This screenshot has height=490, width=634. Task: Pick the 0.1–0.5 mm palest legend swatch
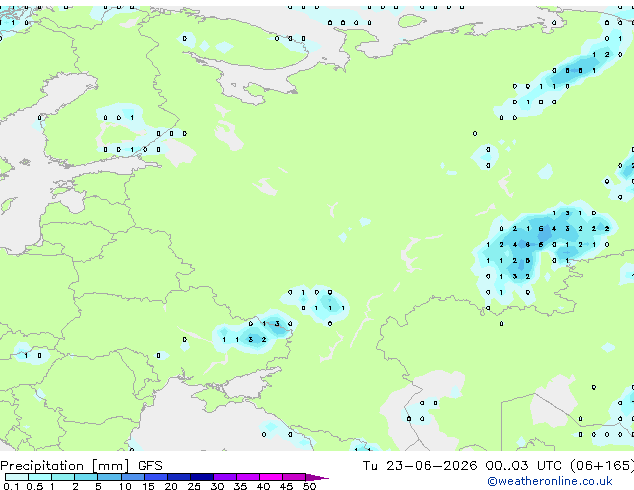click(x=17, y=477)
